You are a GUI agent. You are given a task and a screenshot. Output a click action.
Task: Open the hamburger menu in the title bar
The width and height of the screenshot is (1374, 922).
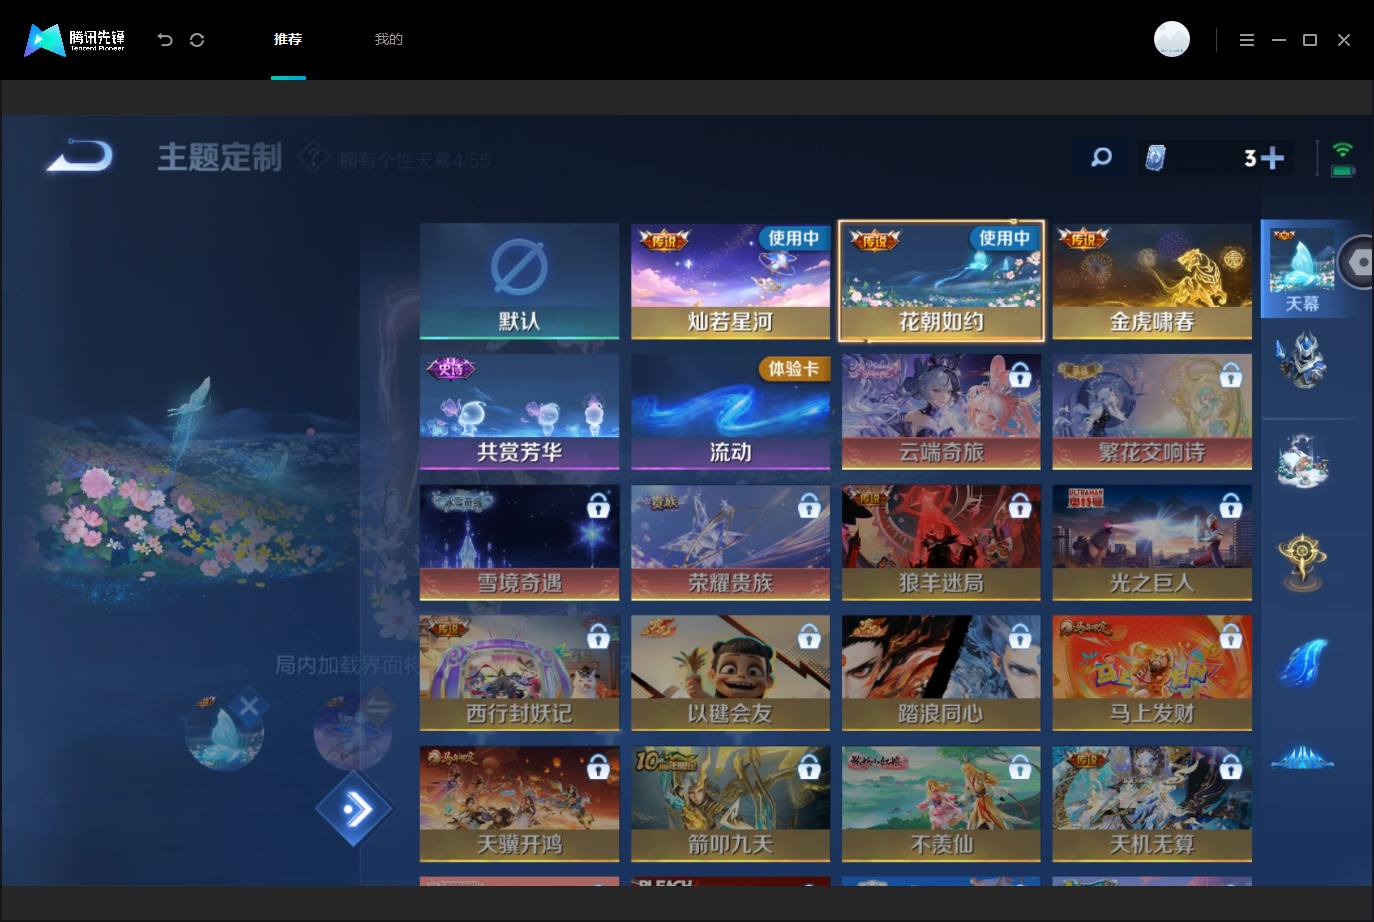coord(1247,40)
